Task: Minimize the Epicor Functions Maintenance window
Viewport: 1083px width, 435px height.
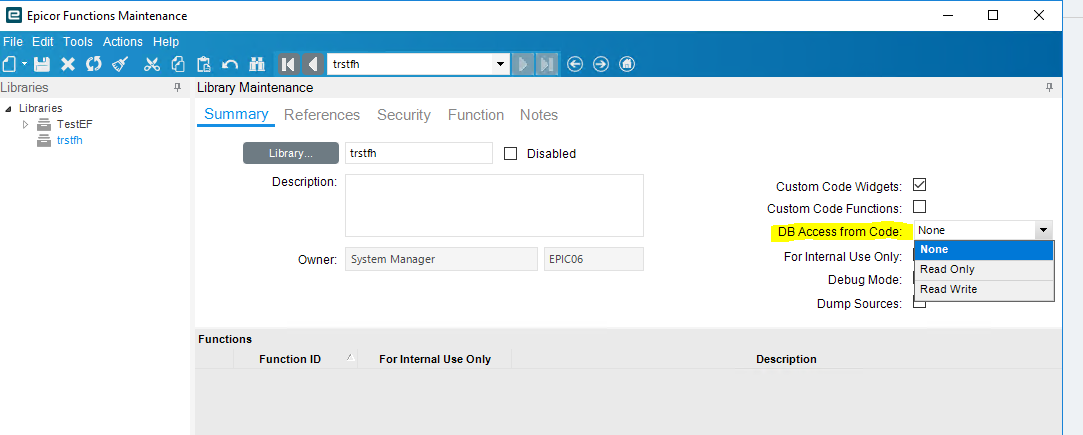Action: (x=947, y=14)
